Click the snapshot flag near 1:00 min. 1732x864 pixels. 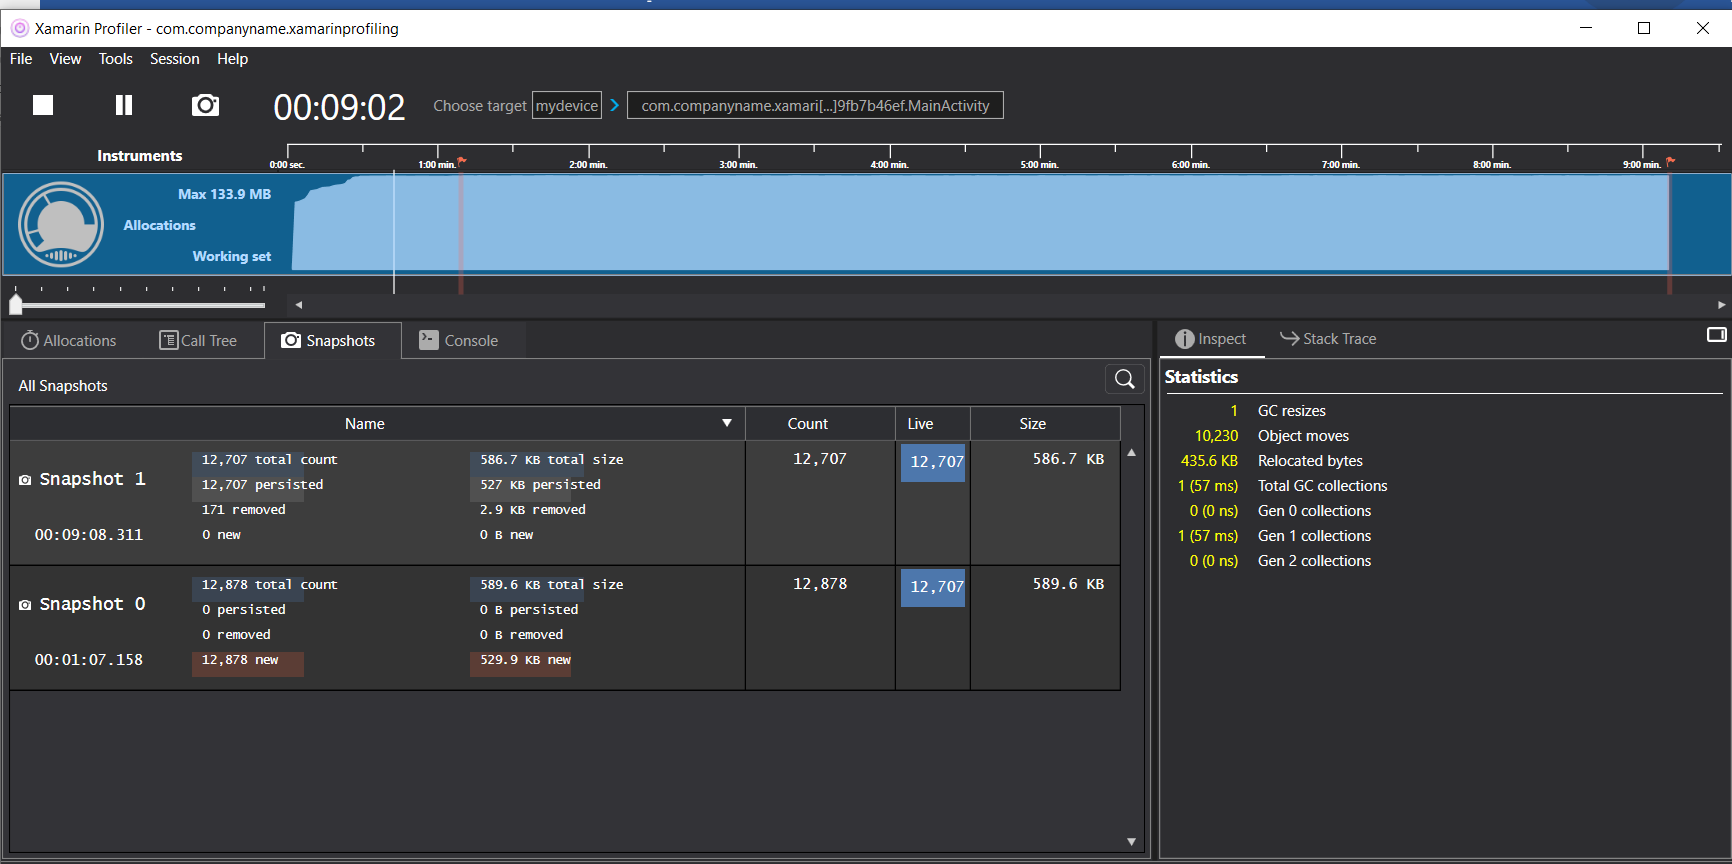click(462, 160)
